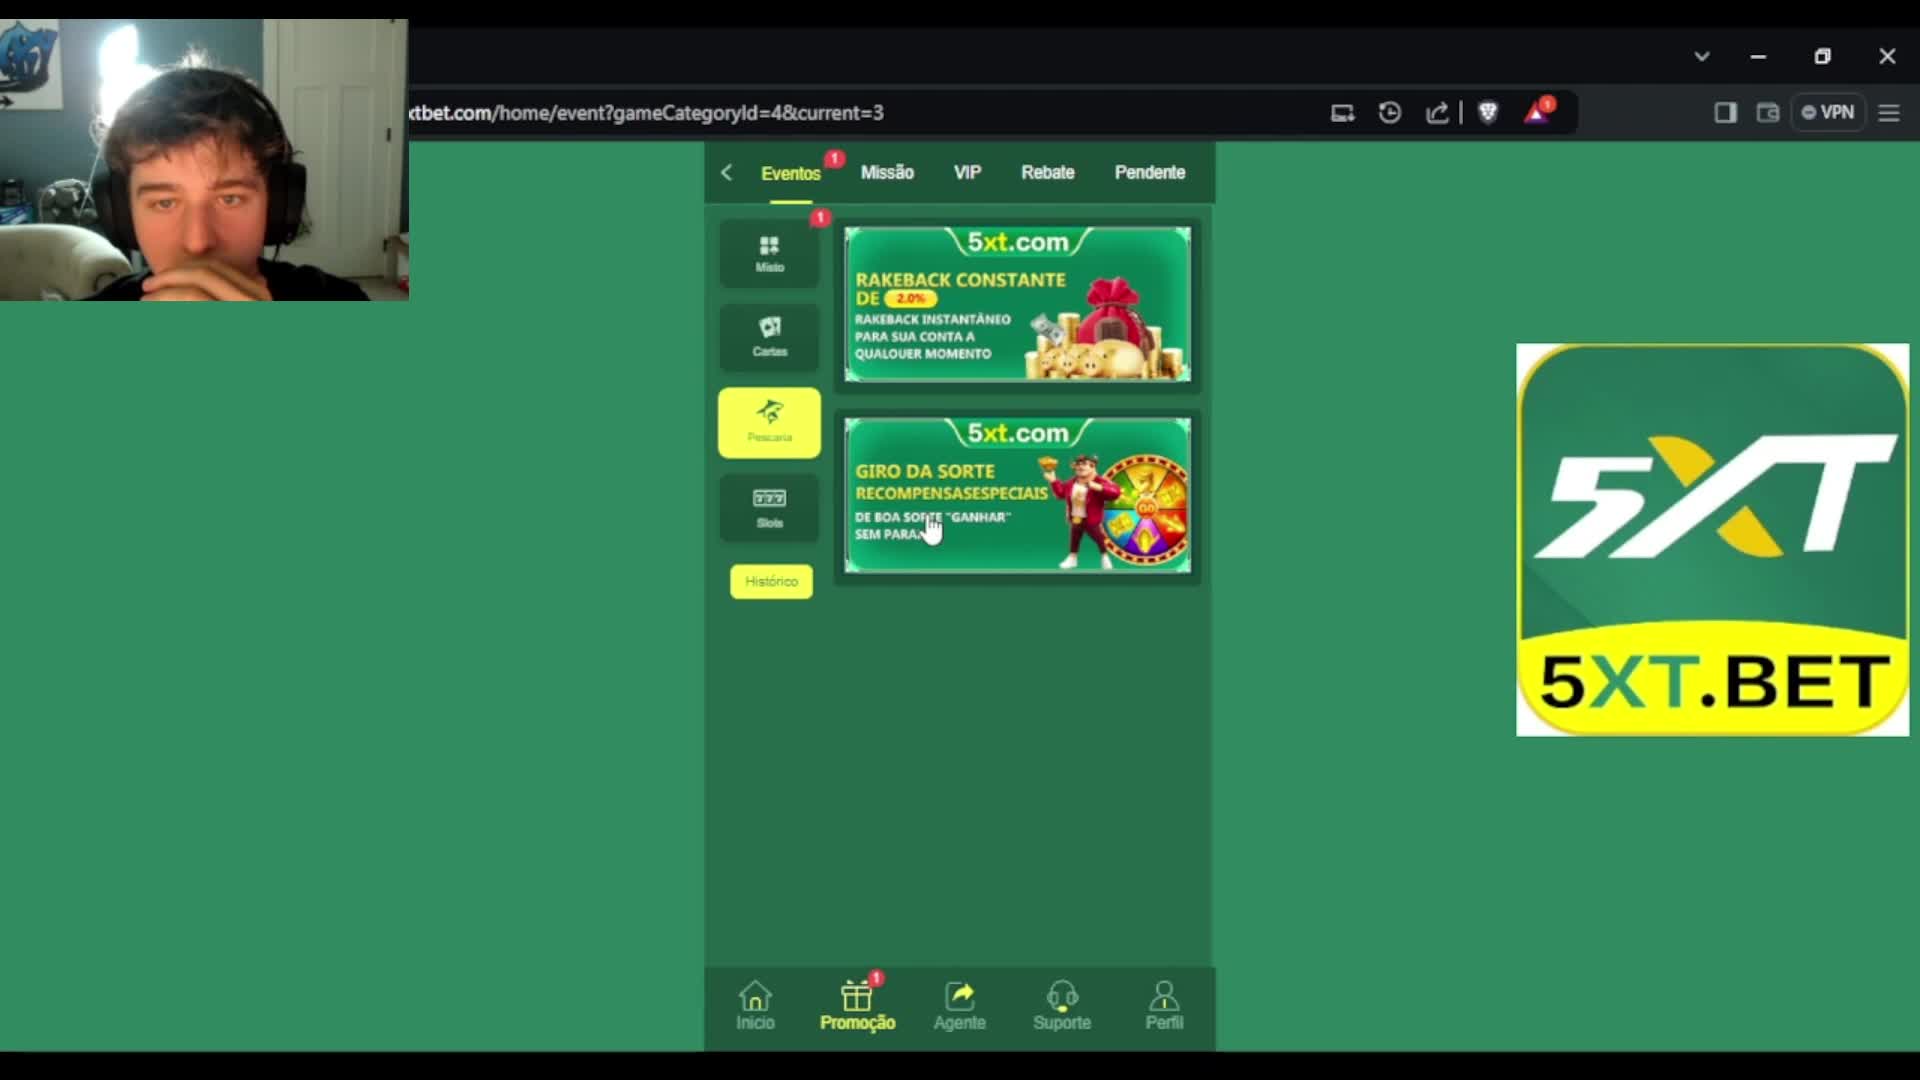Viewport: 1920px width, 1080px height.
Task: Switch to the Pendente tab
Action: 1150,172
